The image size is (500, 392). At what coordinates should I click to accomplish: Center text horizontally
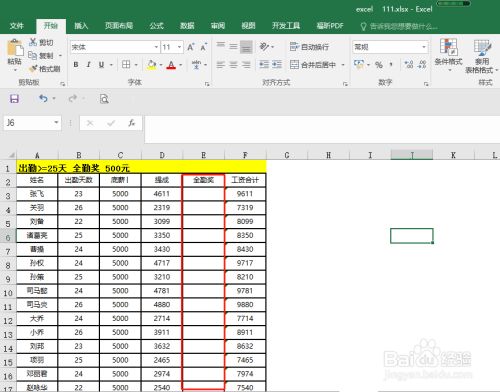click(x=233, y=65)
